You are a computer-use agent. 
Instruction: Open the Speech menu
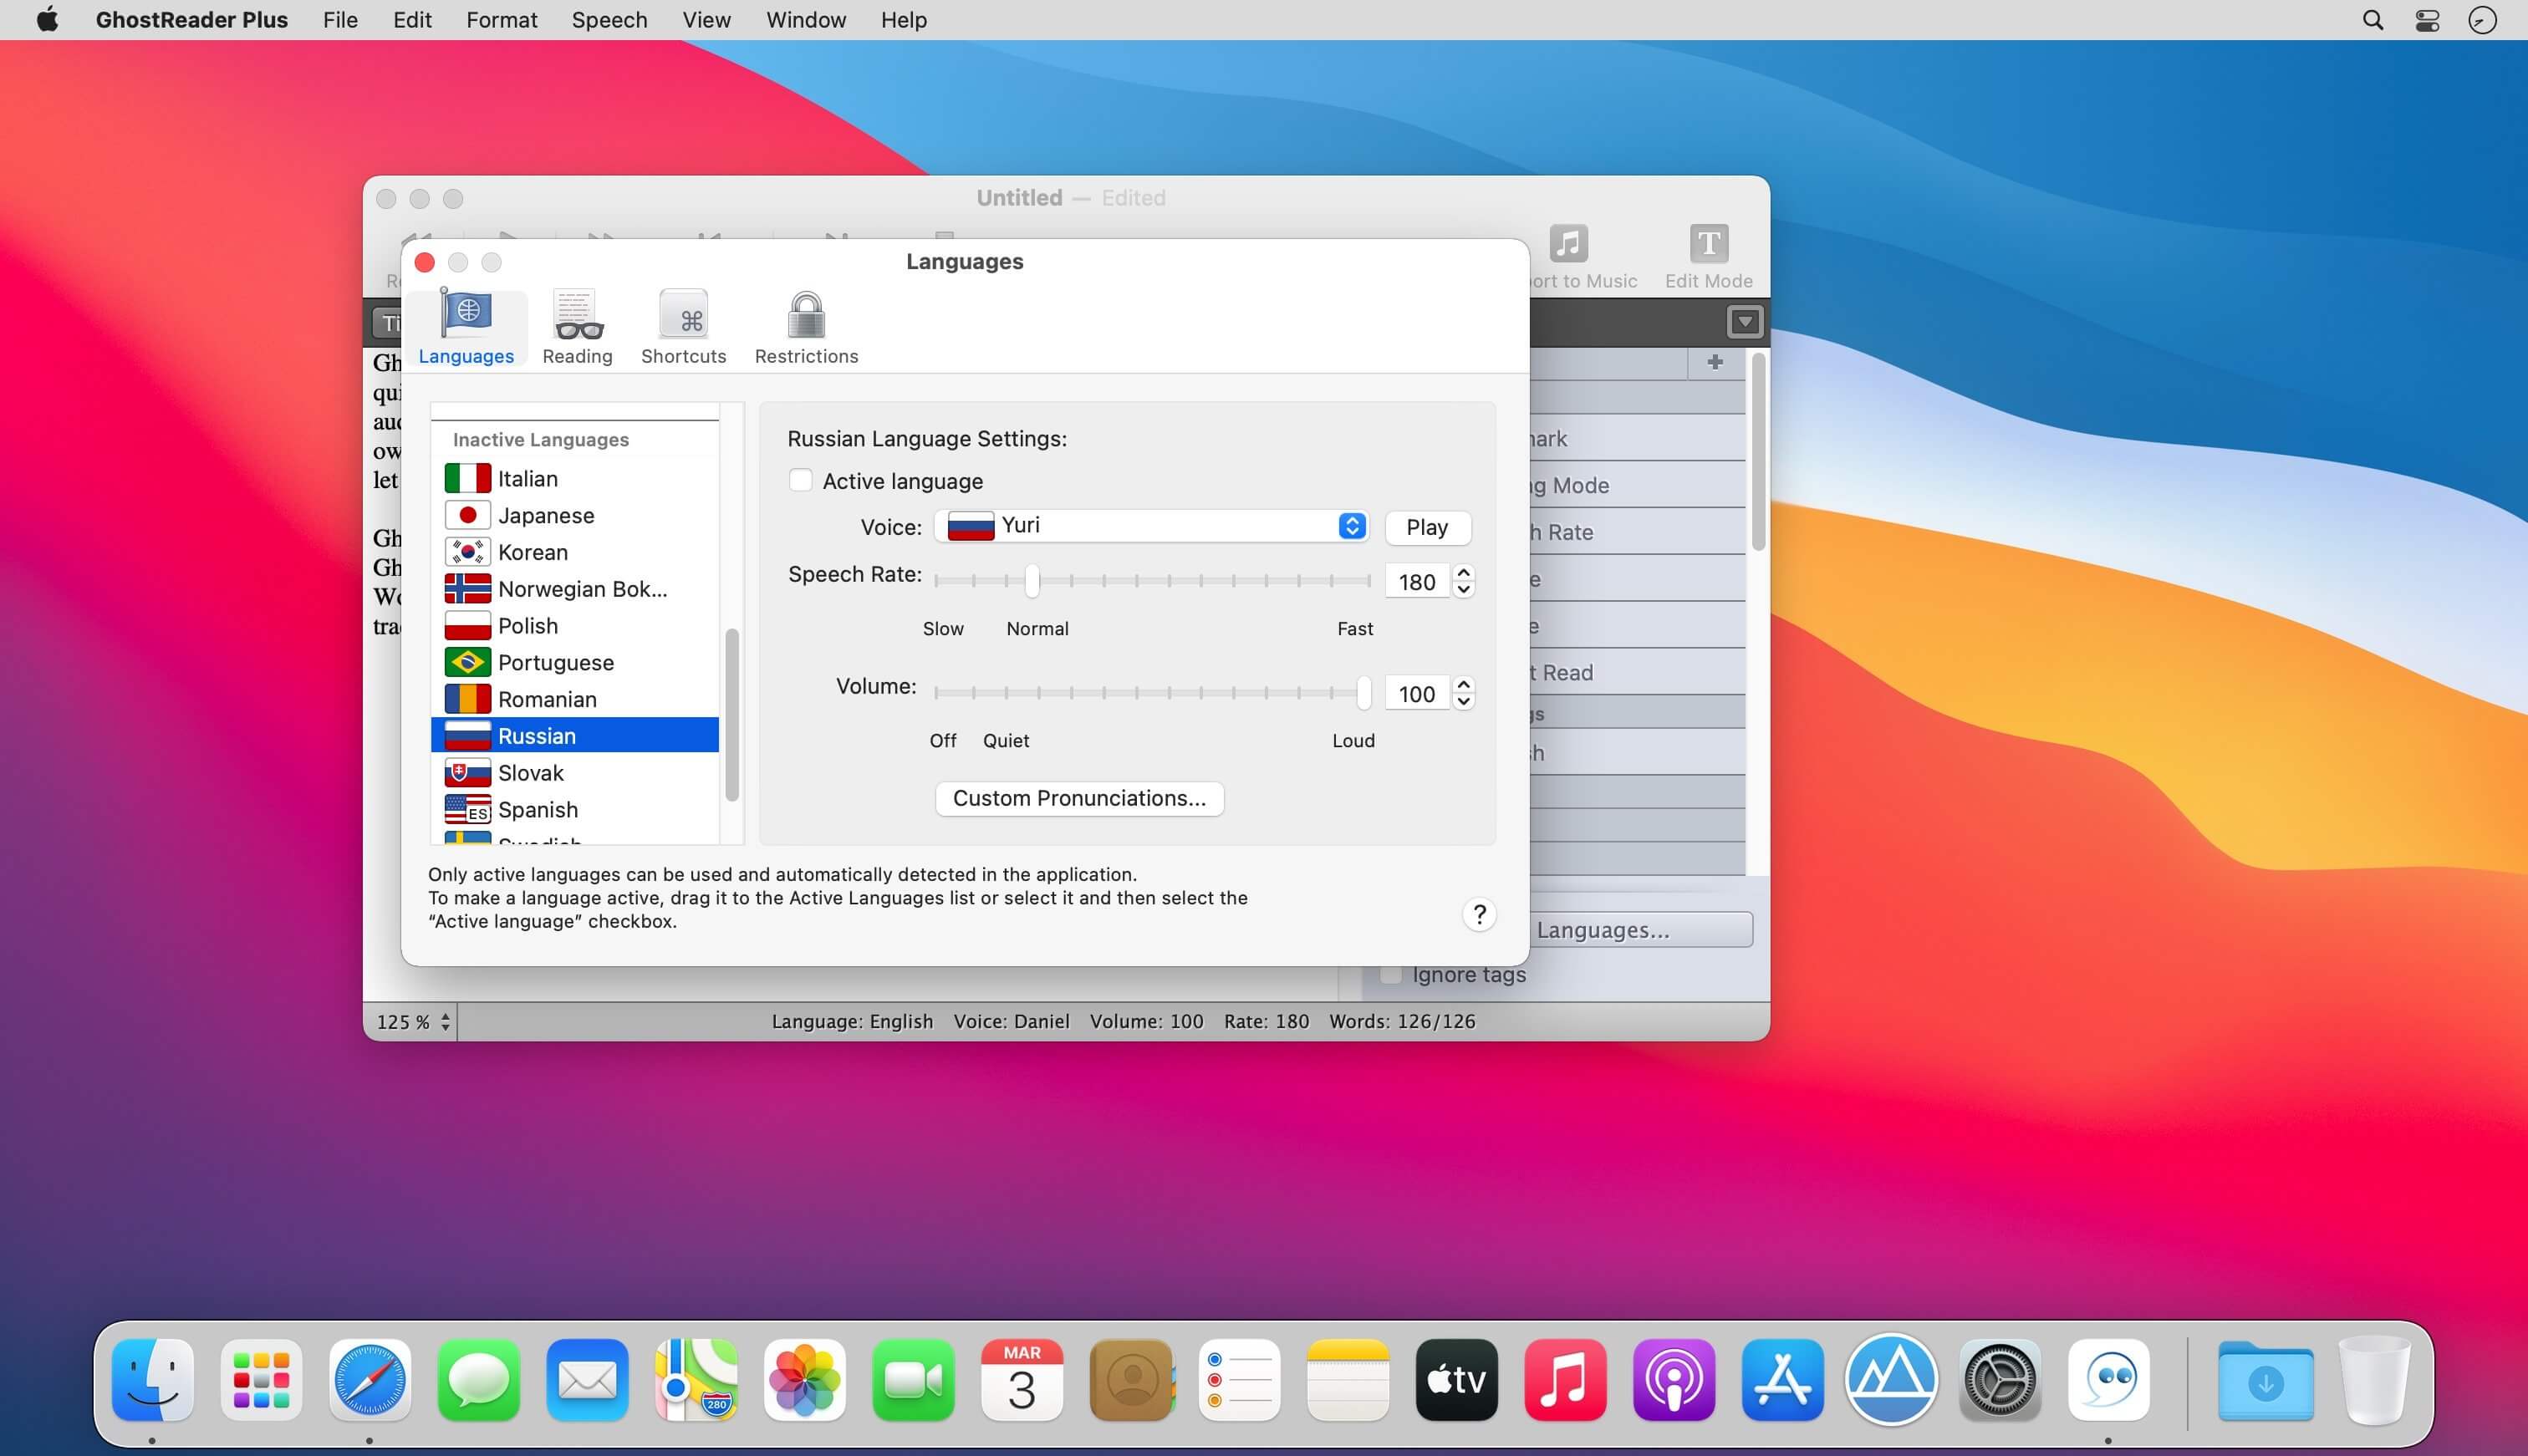[x=609, y=20]
